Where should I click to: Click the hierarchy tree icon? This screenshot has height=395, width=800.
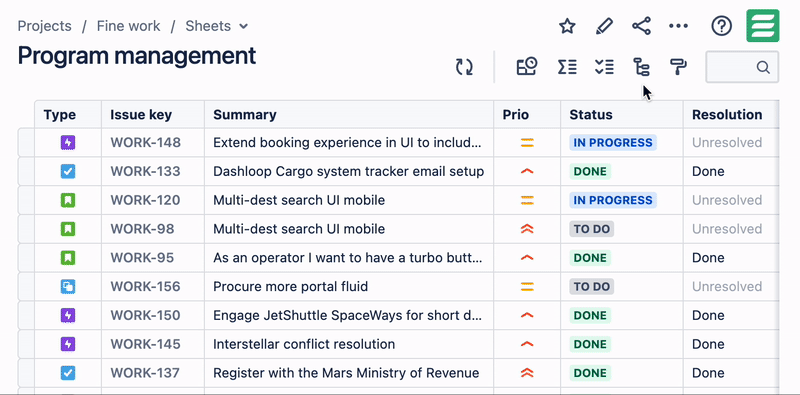641,67
